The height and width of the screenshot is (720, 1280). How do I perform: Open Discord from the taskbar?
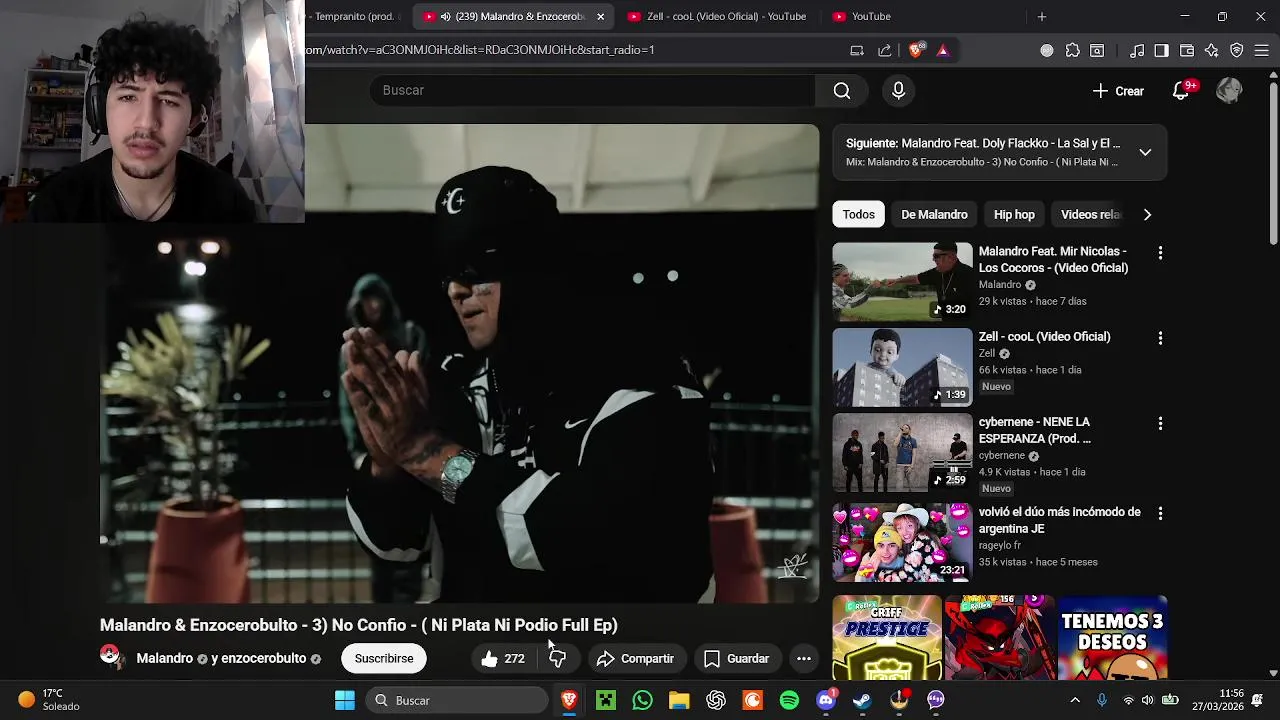(826, 701)
